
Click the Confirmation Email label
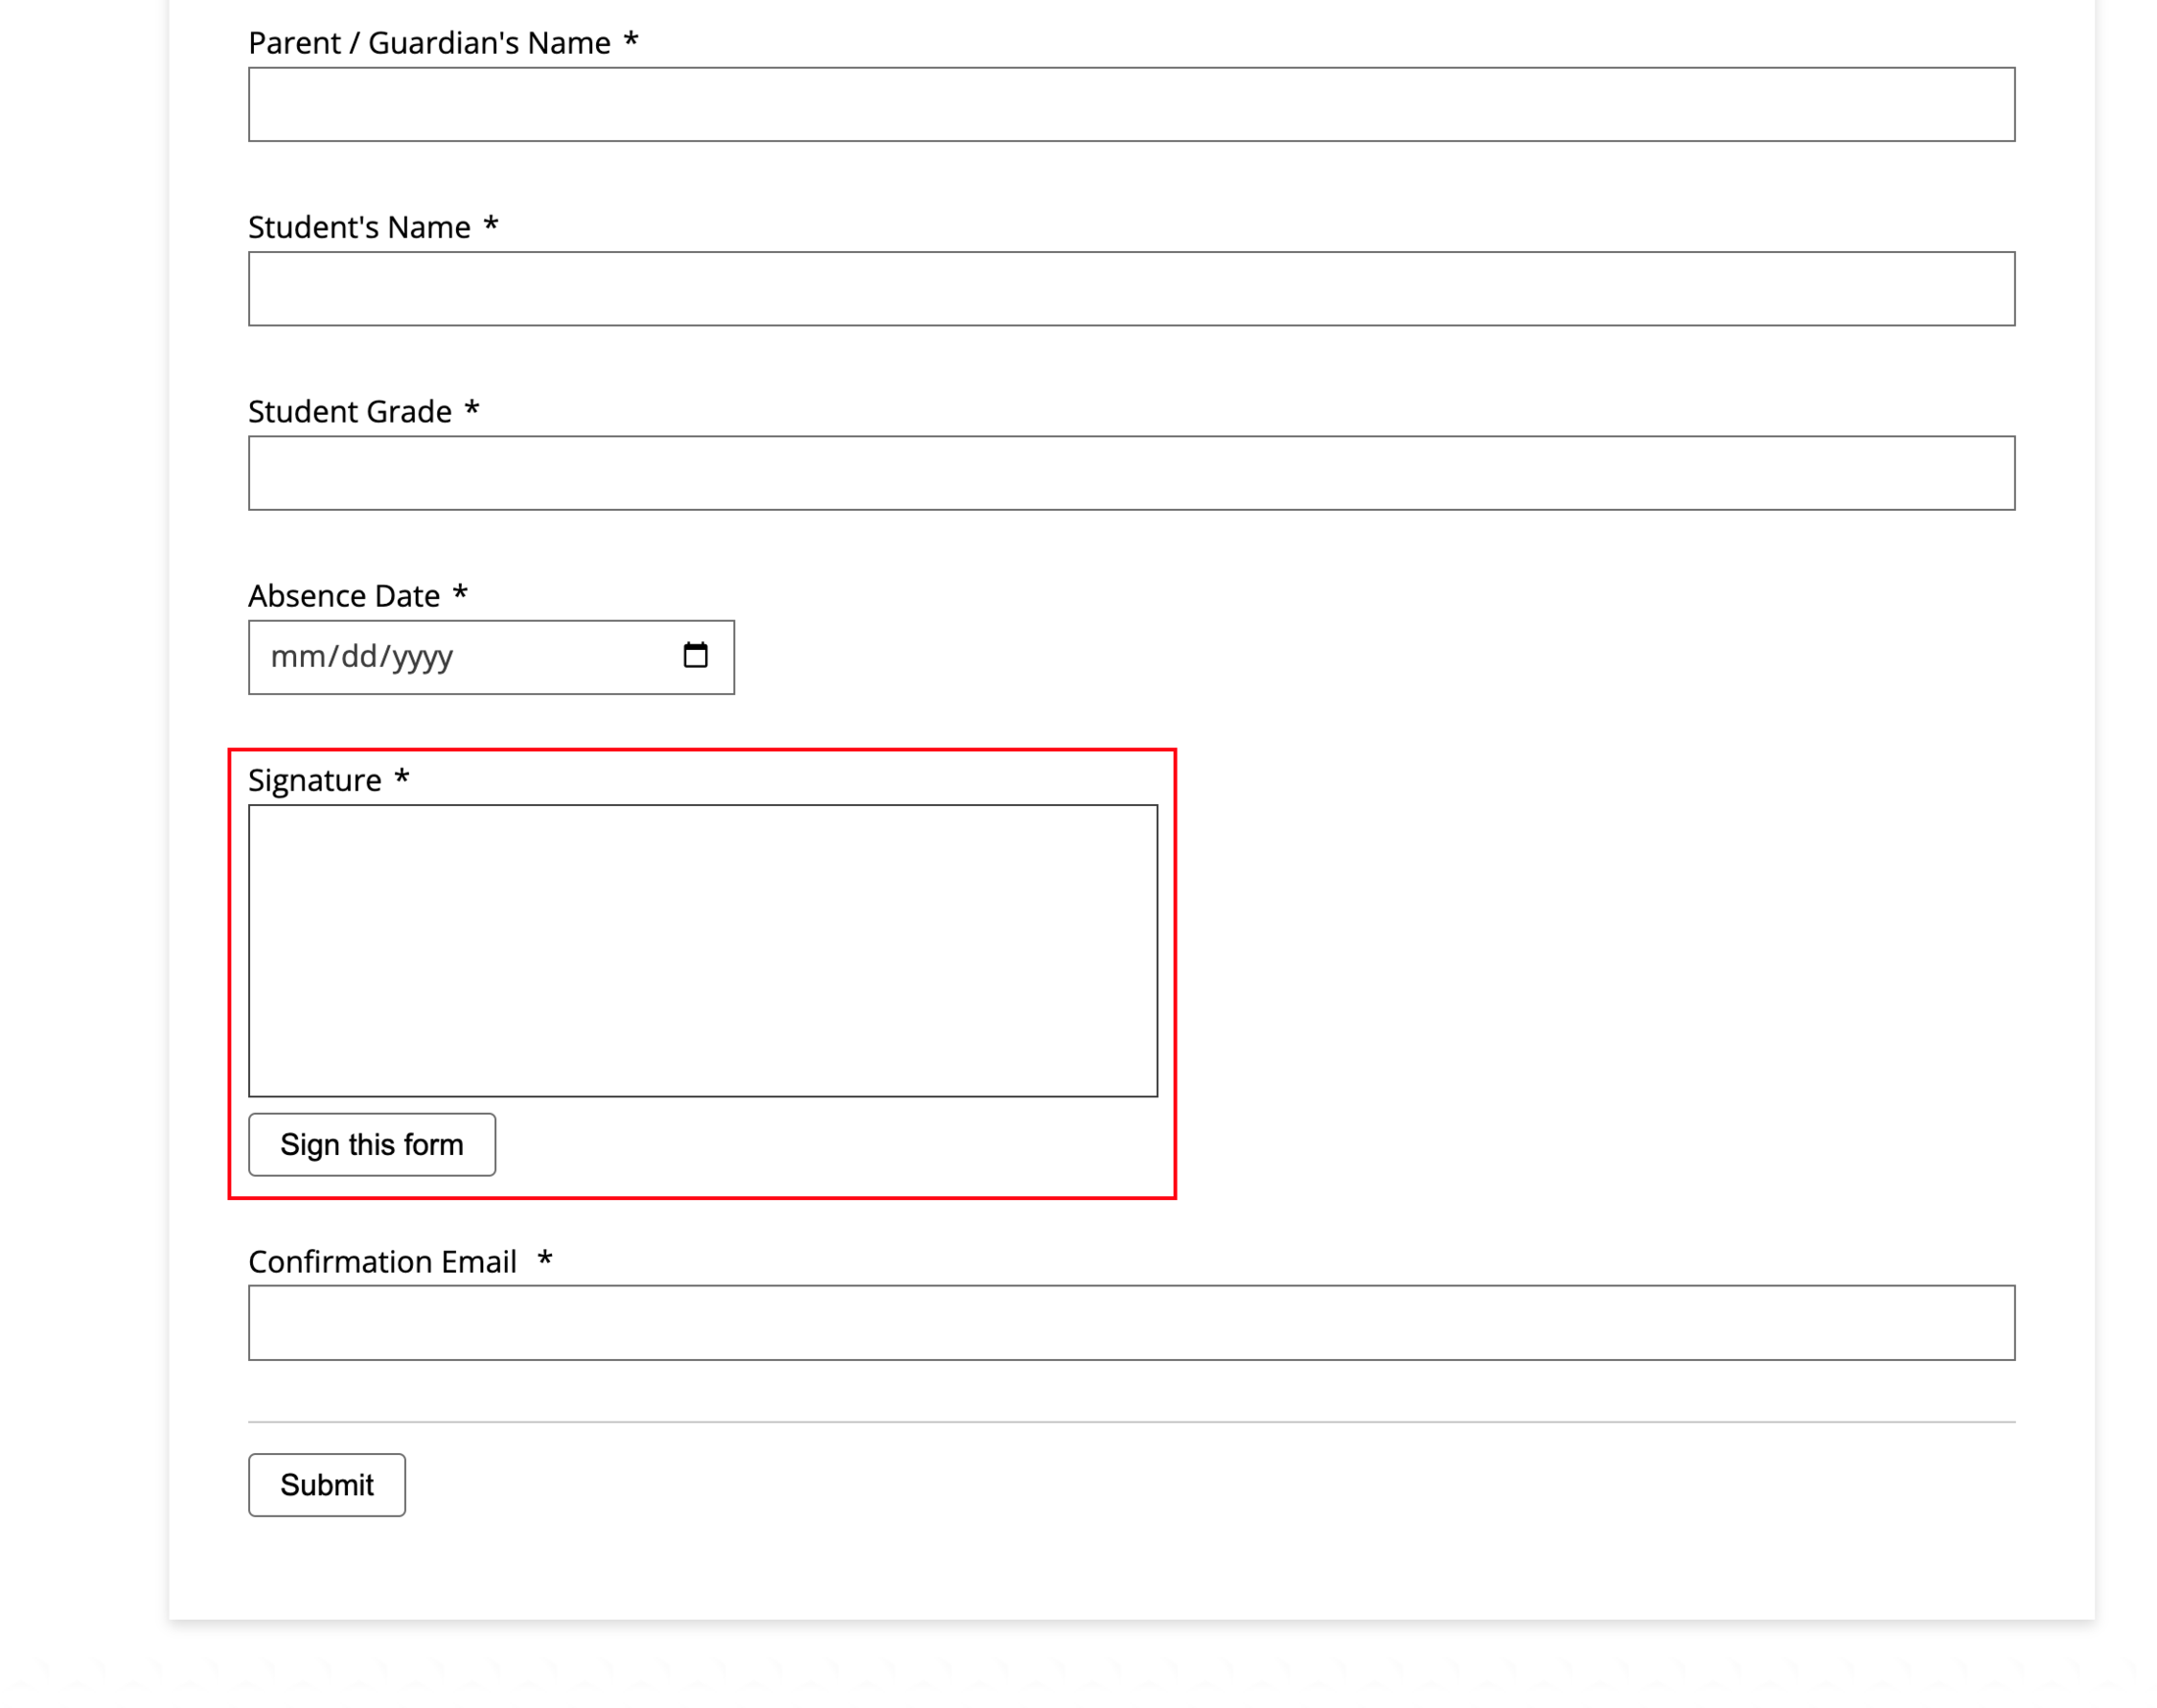point(383,1261)
